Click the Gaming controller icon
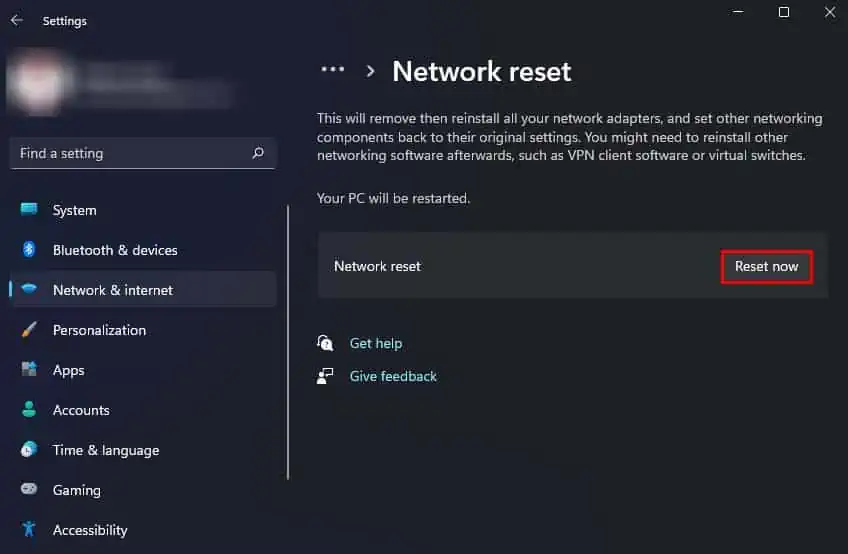The image size is (848, 554). point(30,490)
